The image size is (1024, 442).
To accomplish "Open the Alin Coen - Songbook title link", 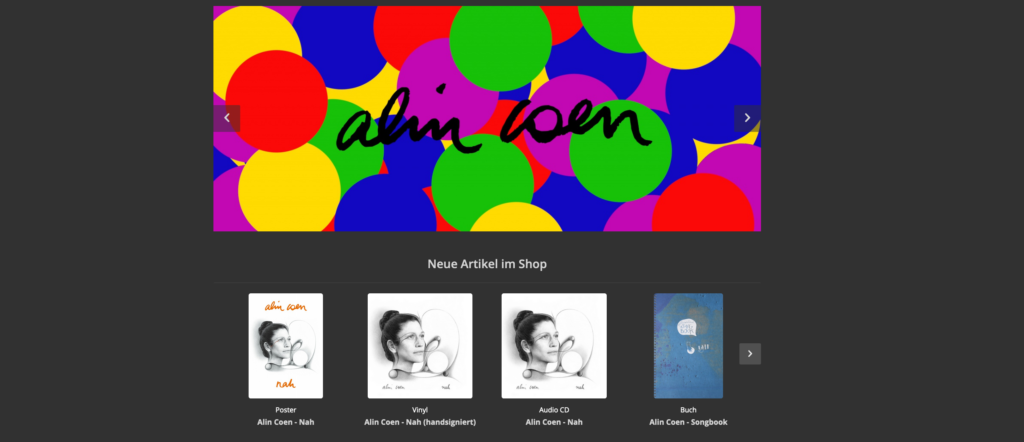I will tap(688, 422).
